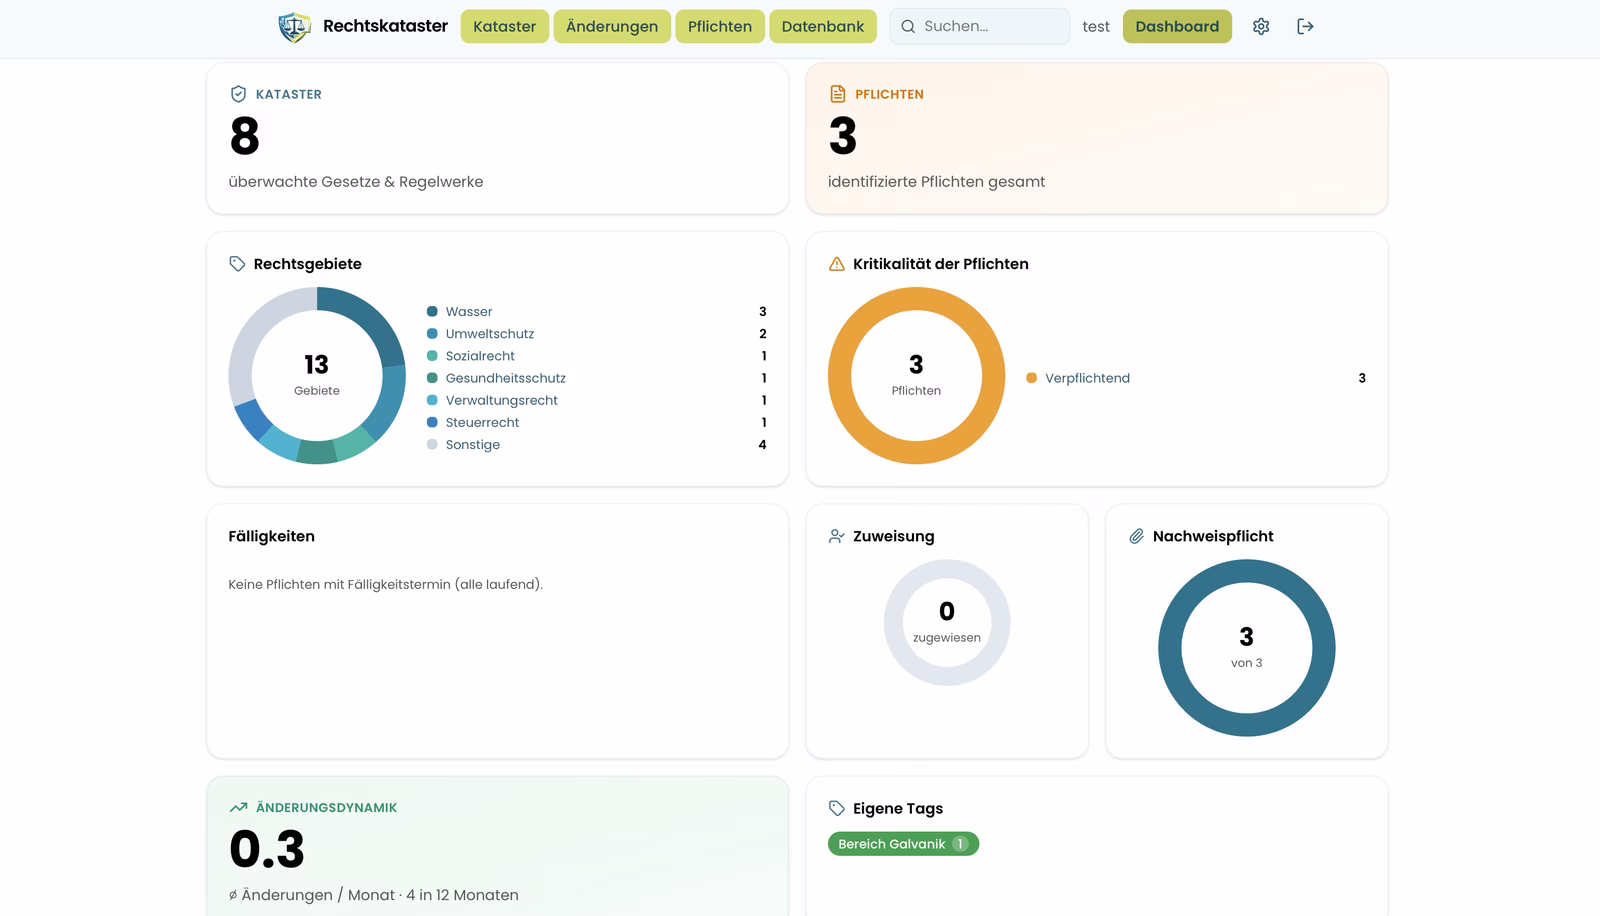This screenshot has height=916, width=1600.
Task: Click the logout icon
Action: click(1305, 27)
